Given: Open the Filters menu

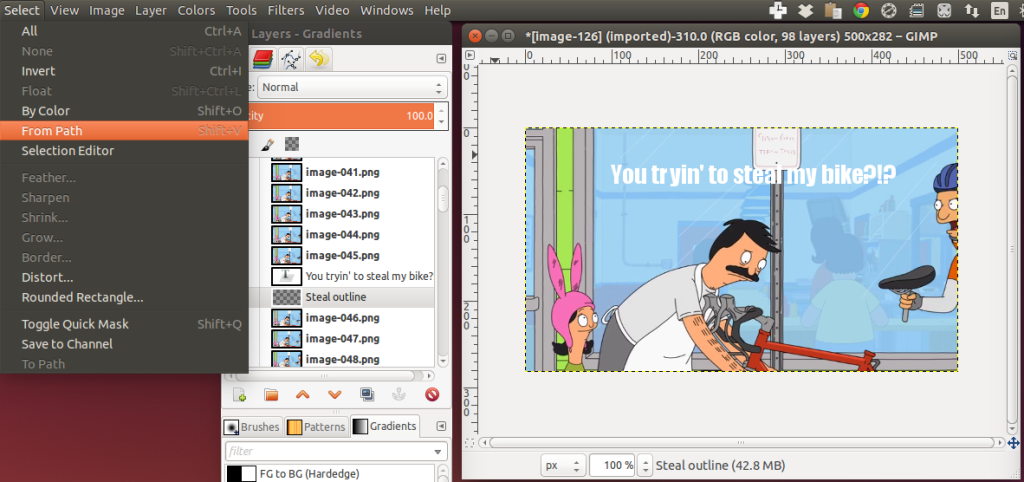Looking at the screenshot, I should click(x=286, y=10).
